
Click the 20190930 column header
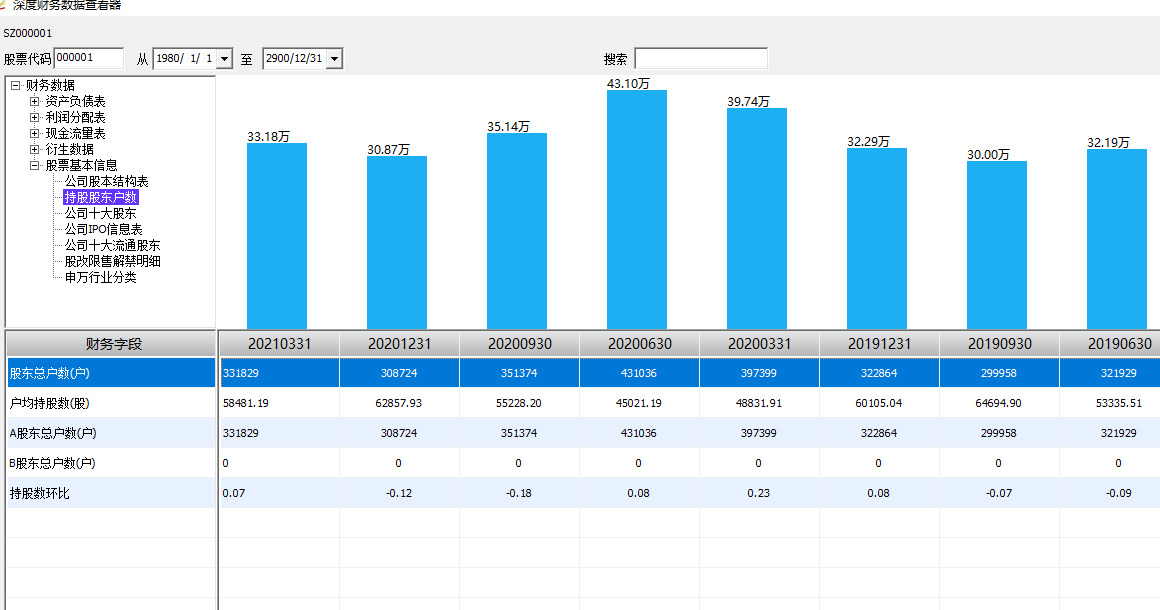coord(999,344)
